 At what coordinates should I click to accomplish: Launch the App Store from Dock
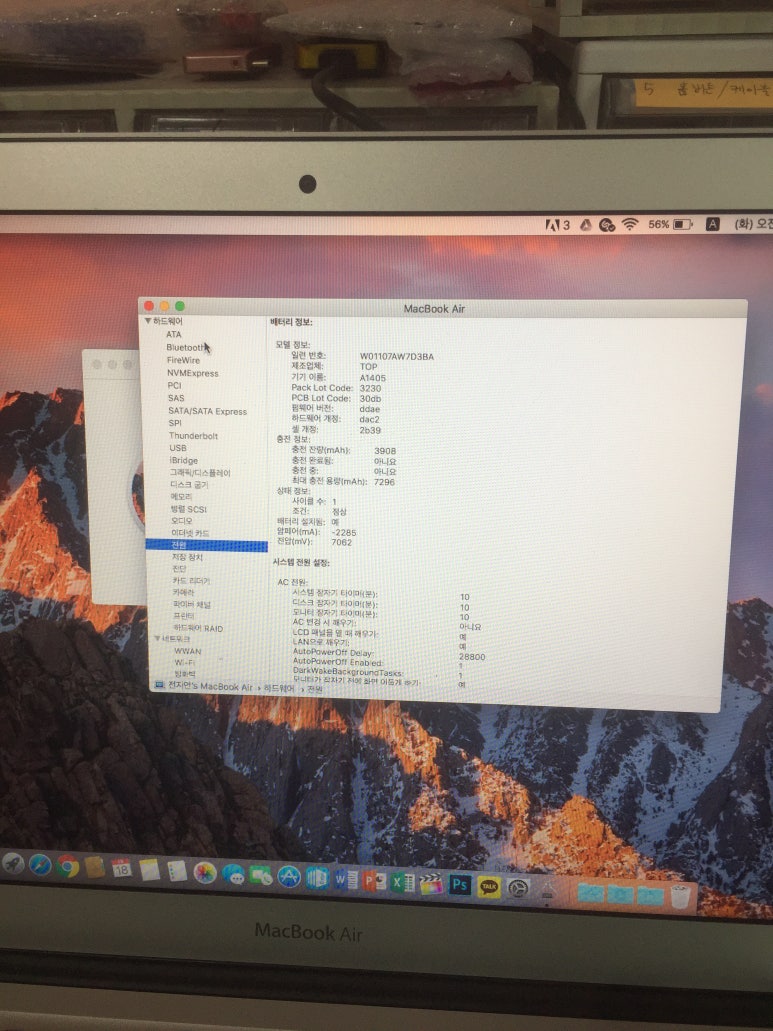coord(289,876)
